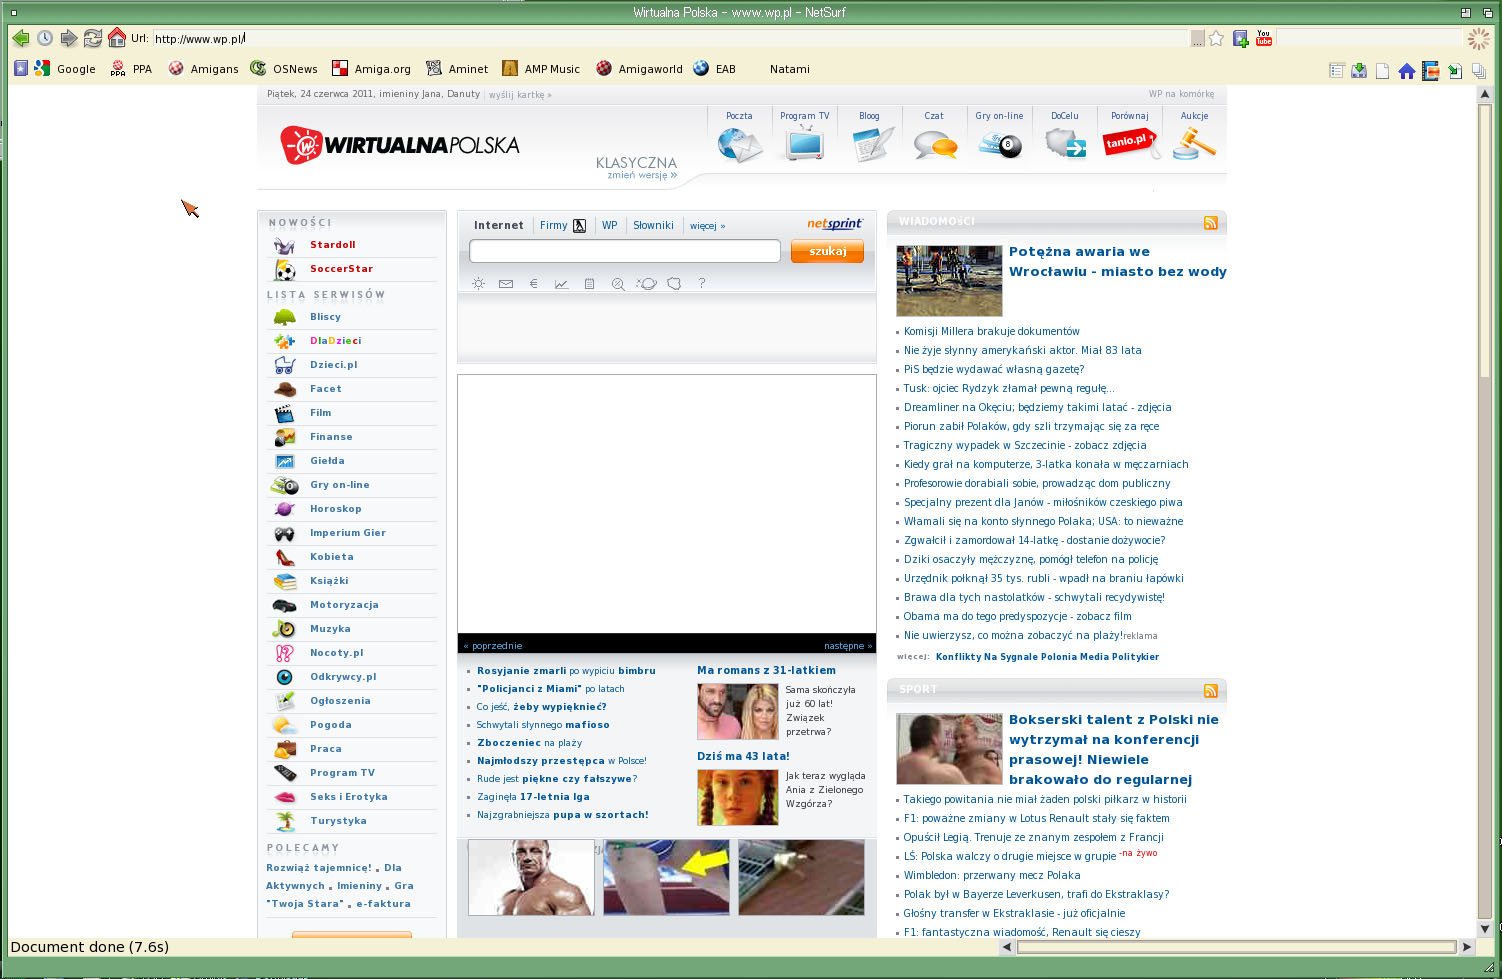The width and height of the screenshot is (1502, 979).
Task: Select the Słowniki search tab
Action: pos(653,226)
